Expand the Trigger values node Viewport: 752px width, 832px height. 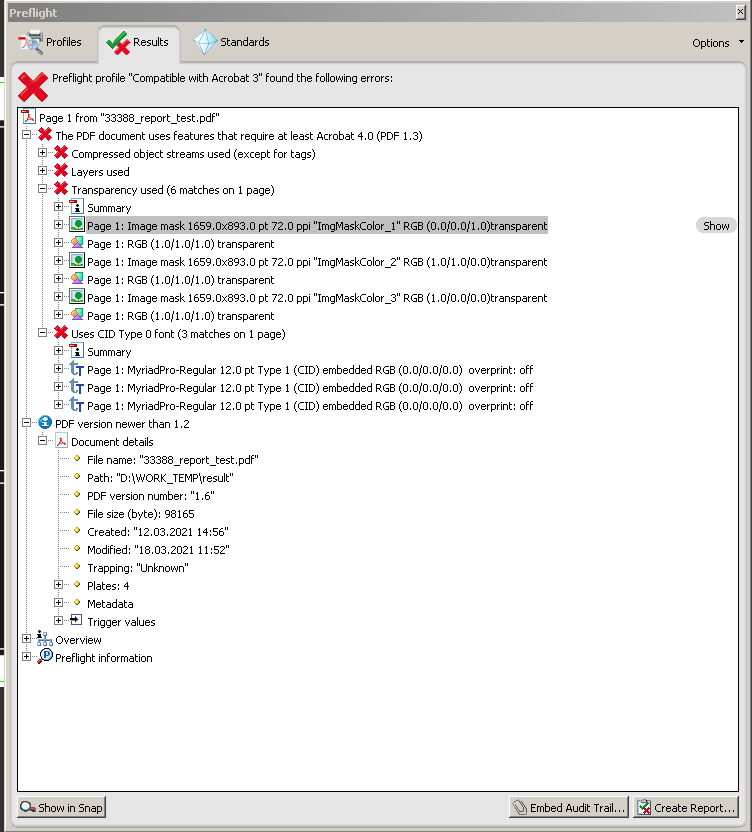[58, 621]
